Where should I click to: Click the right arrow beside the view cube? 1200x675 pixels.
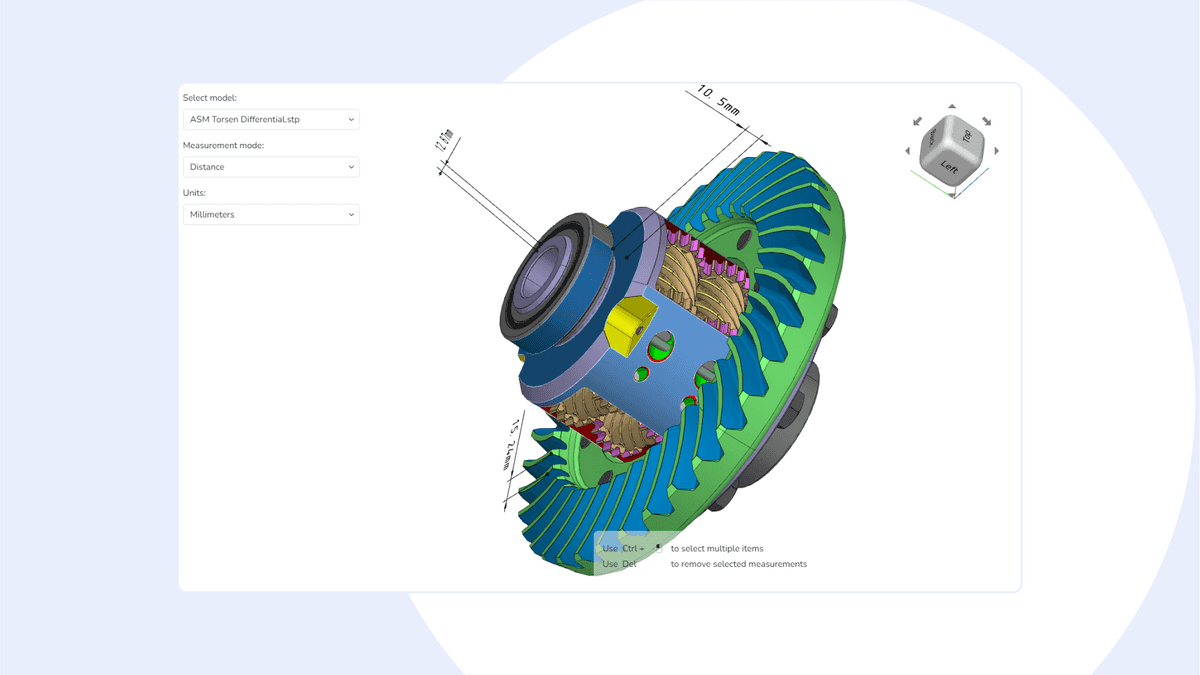[997, 151]
